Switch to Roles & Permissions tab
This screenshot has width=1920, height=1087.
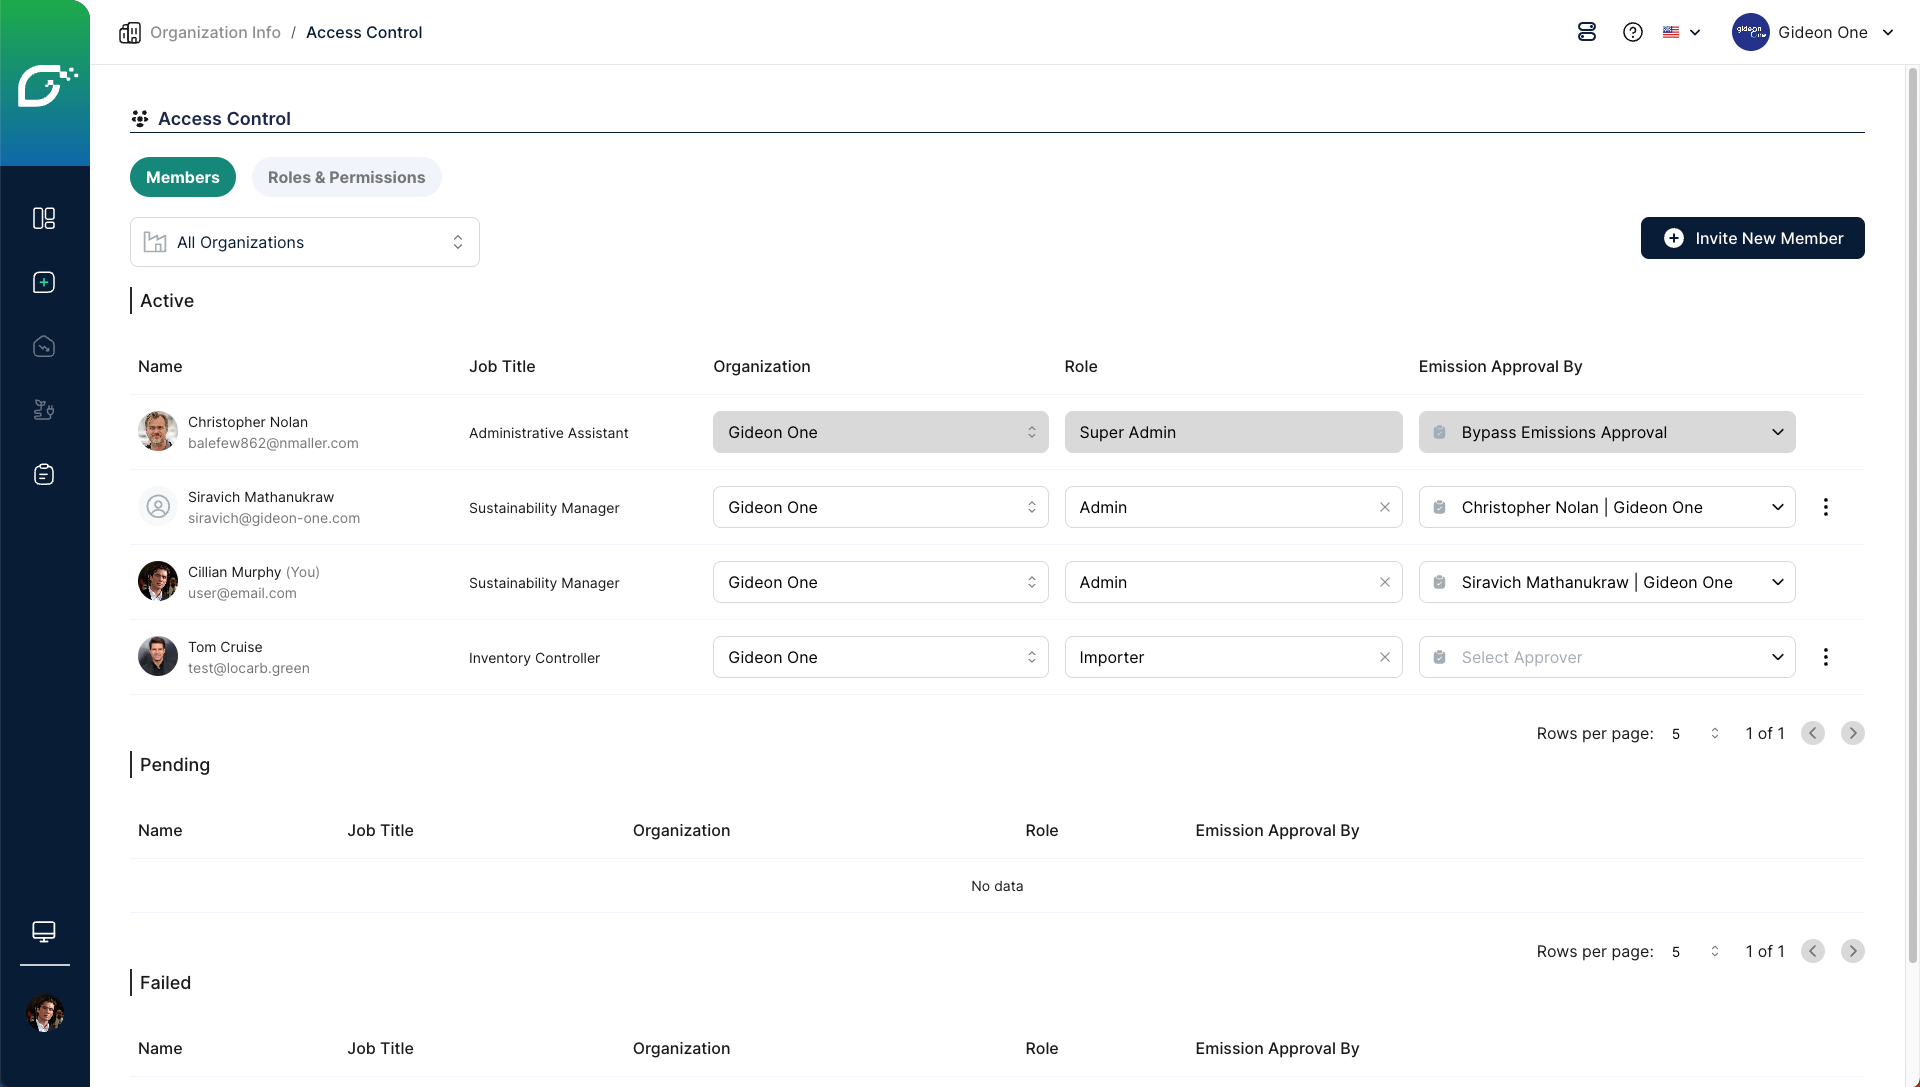click(346, 177)
